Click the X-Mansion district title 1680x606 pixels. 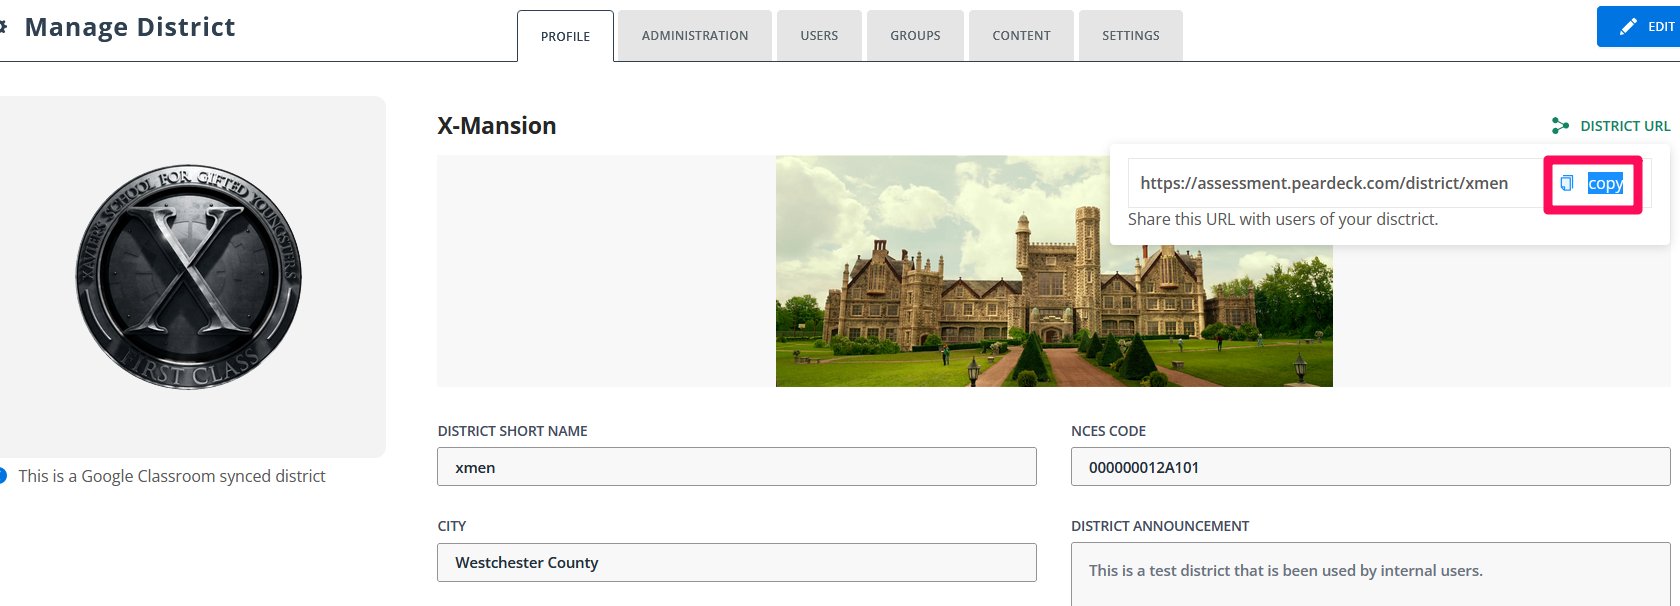pos(497,126)
